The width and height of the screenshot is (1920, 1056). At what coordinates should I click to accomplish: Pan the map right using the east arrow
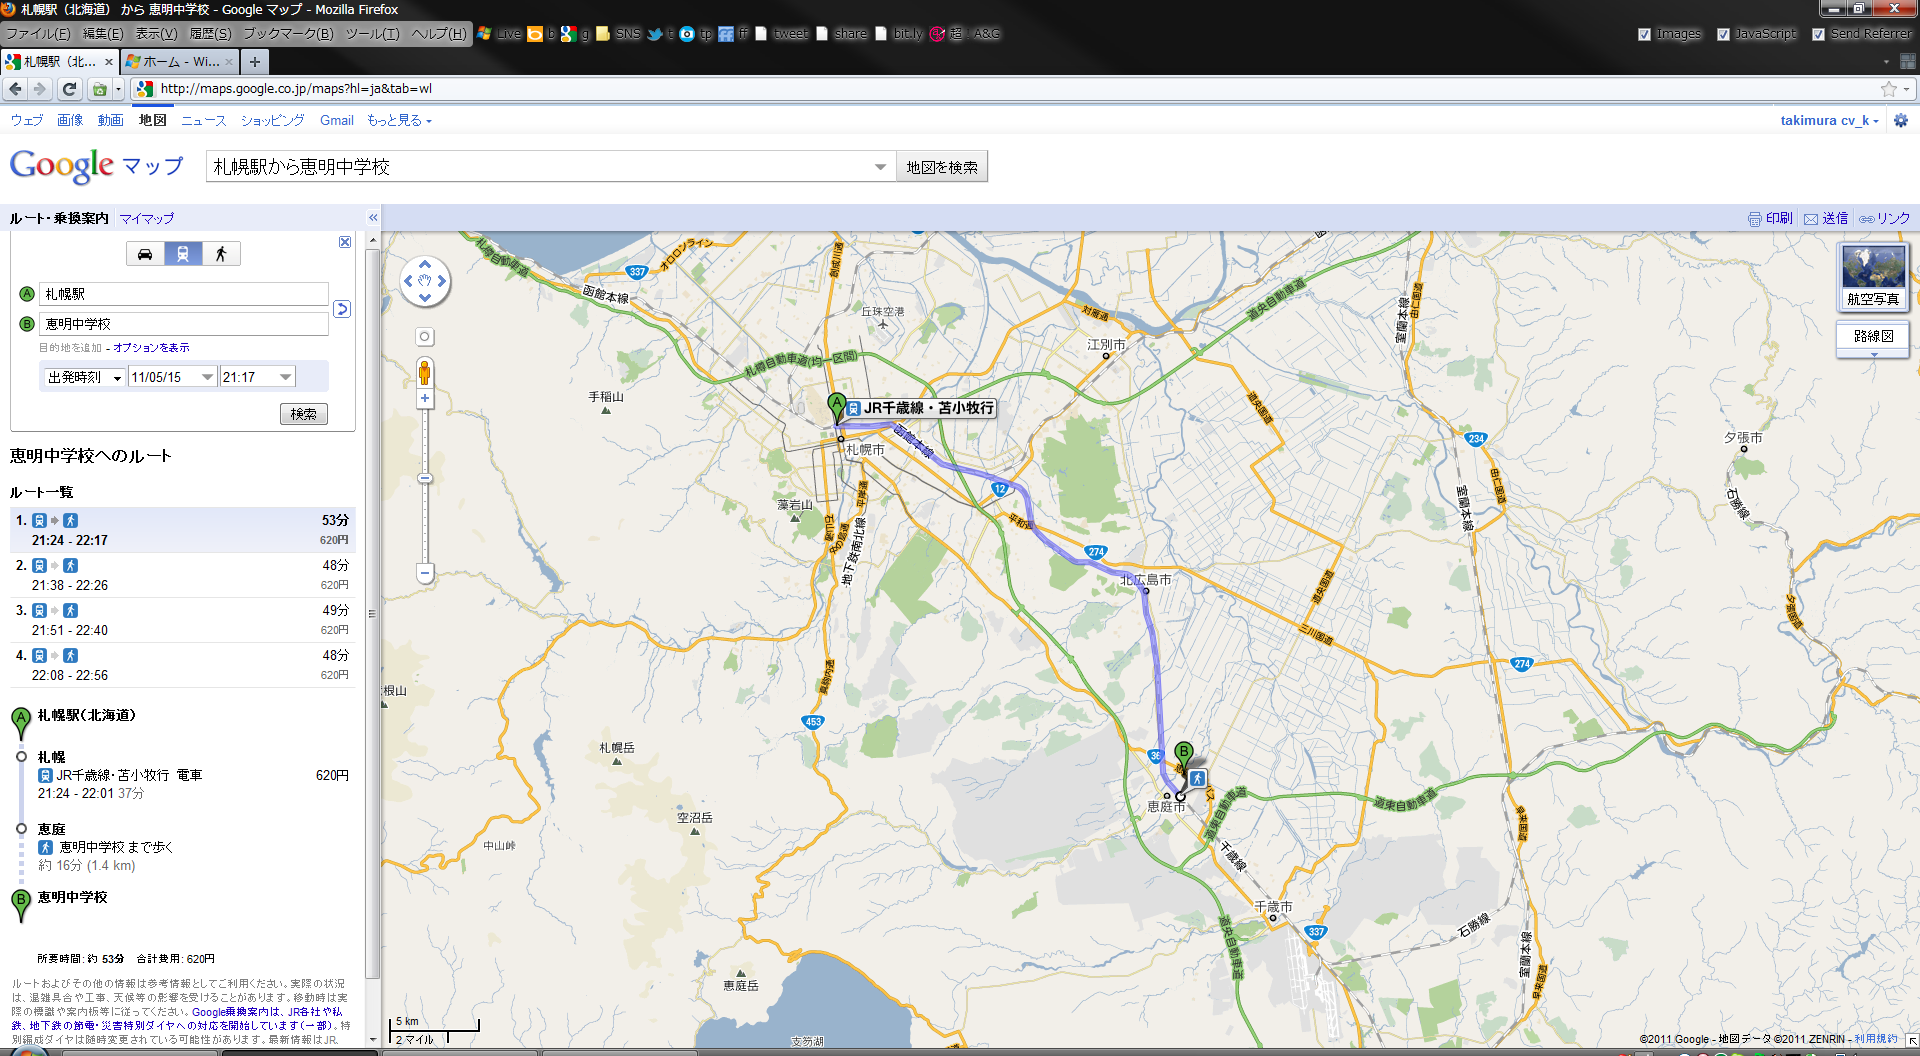pos(442,281)
